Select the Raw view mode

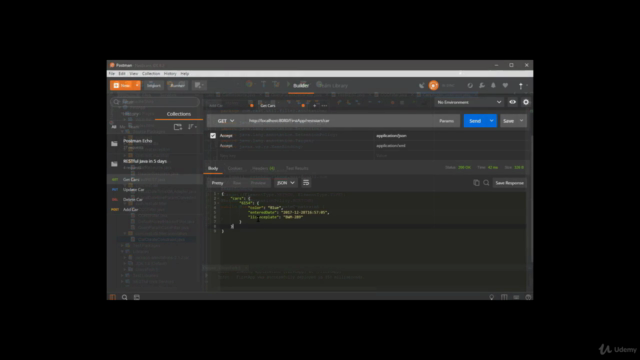237,183
